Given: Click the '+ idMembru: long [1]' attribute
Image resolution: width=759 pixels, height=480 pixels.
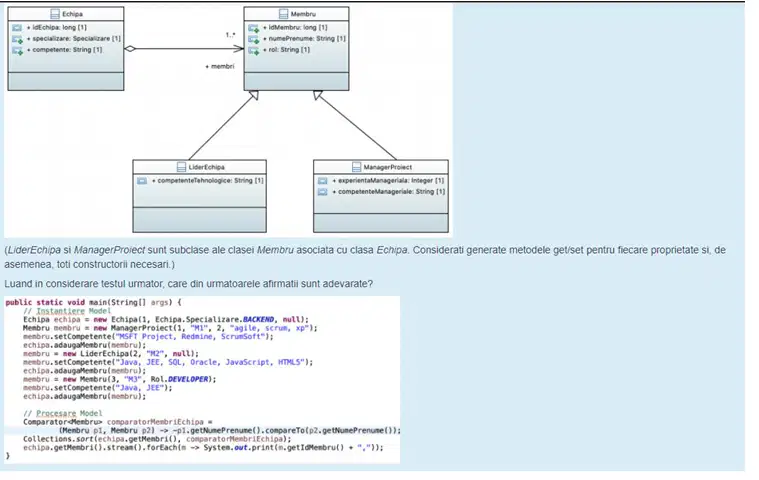Looking at the screenshot, I should 295,28.
